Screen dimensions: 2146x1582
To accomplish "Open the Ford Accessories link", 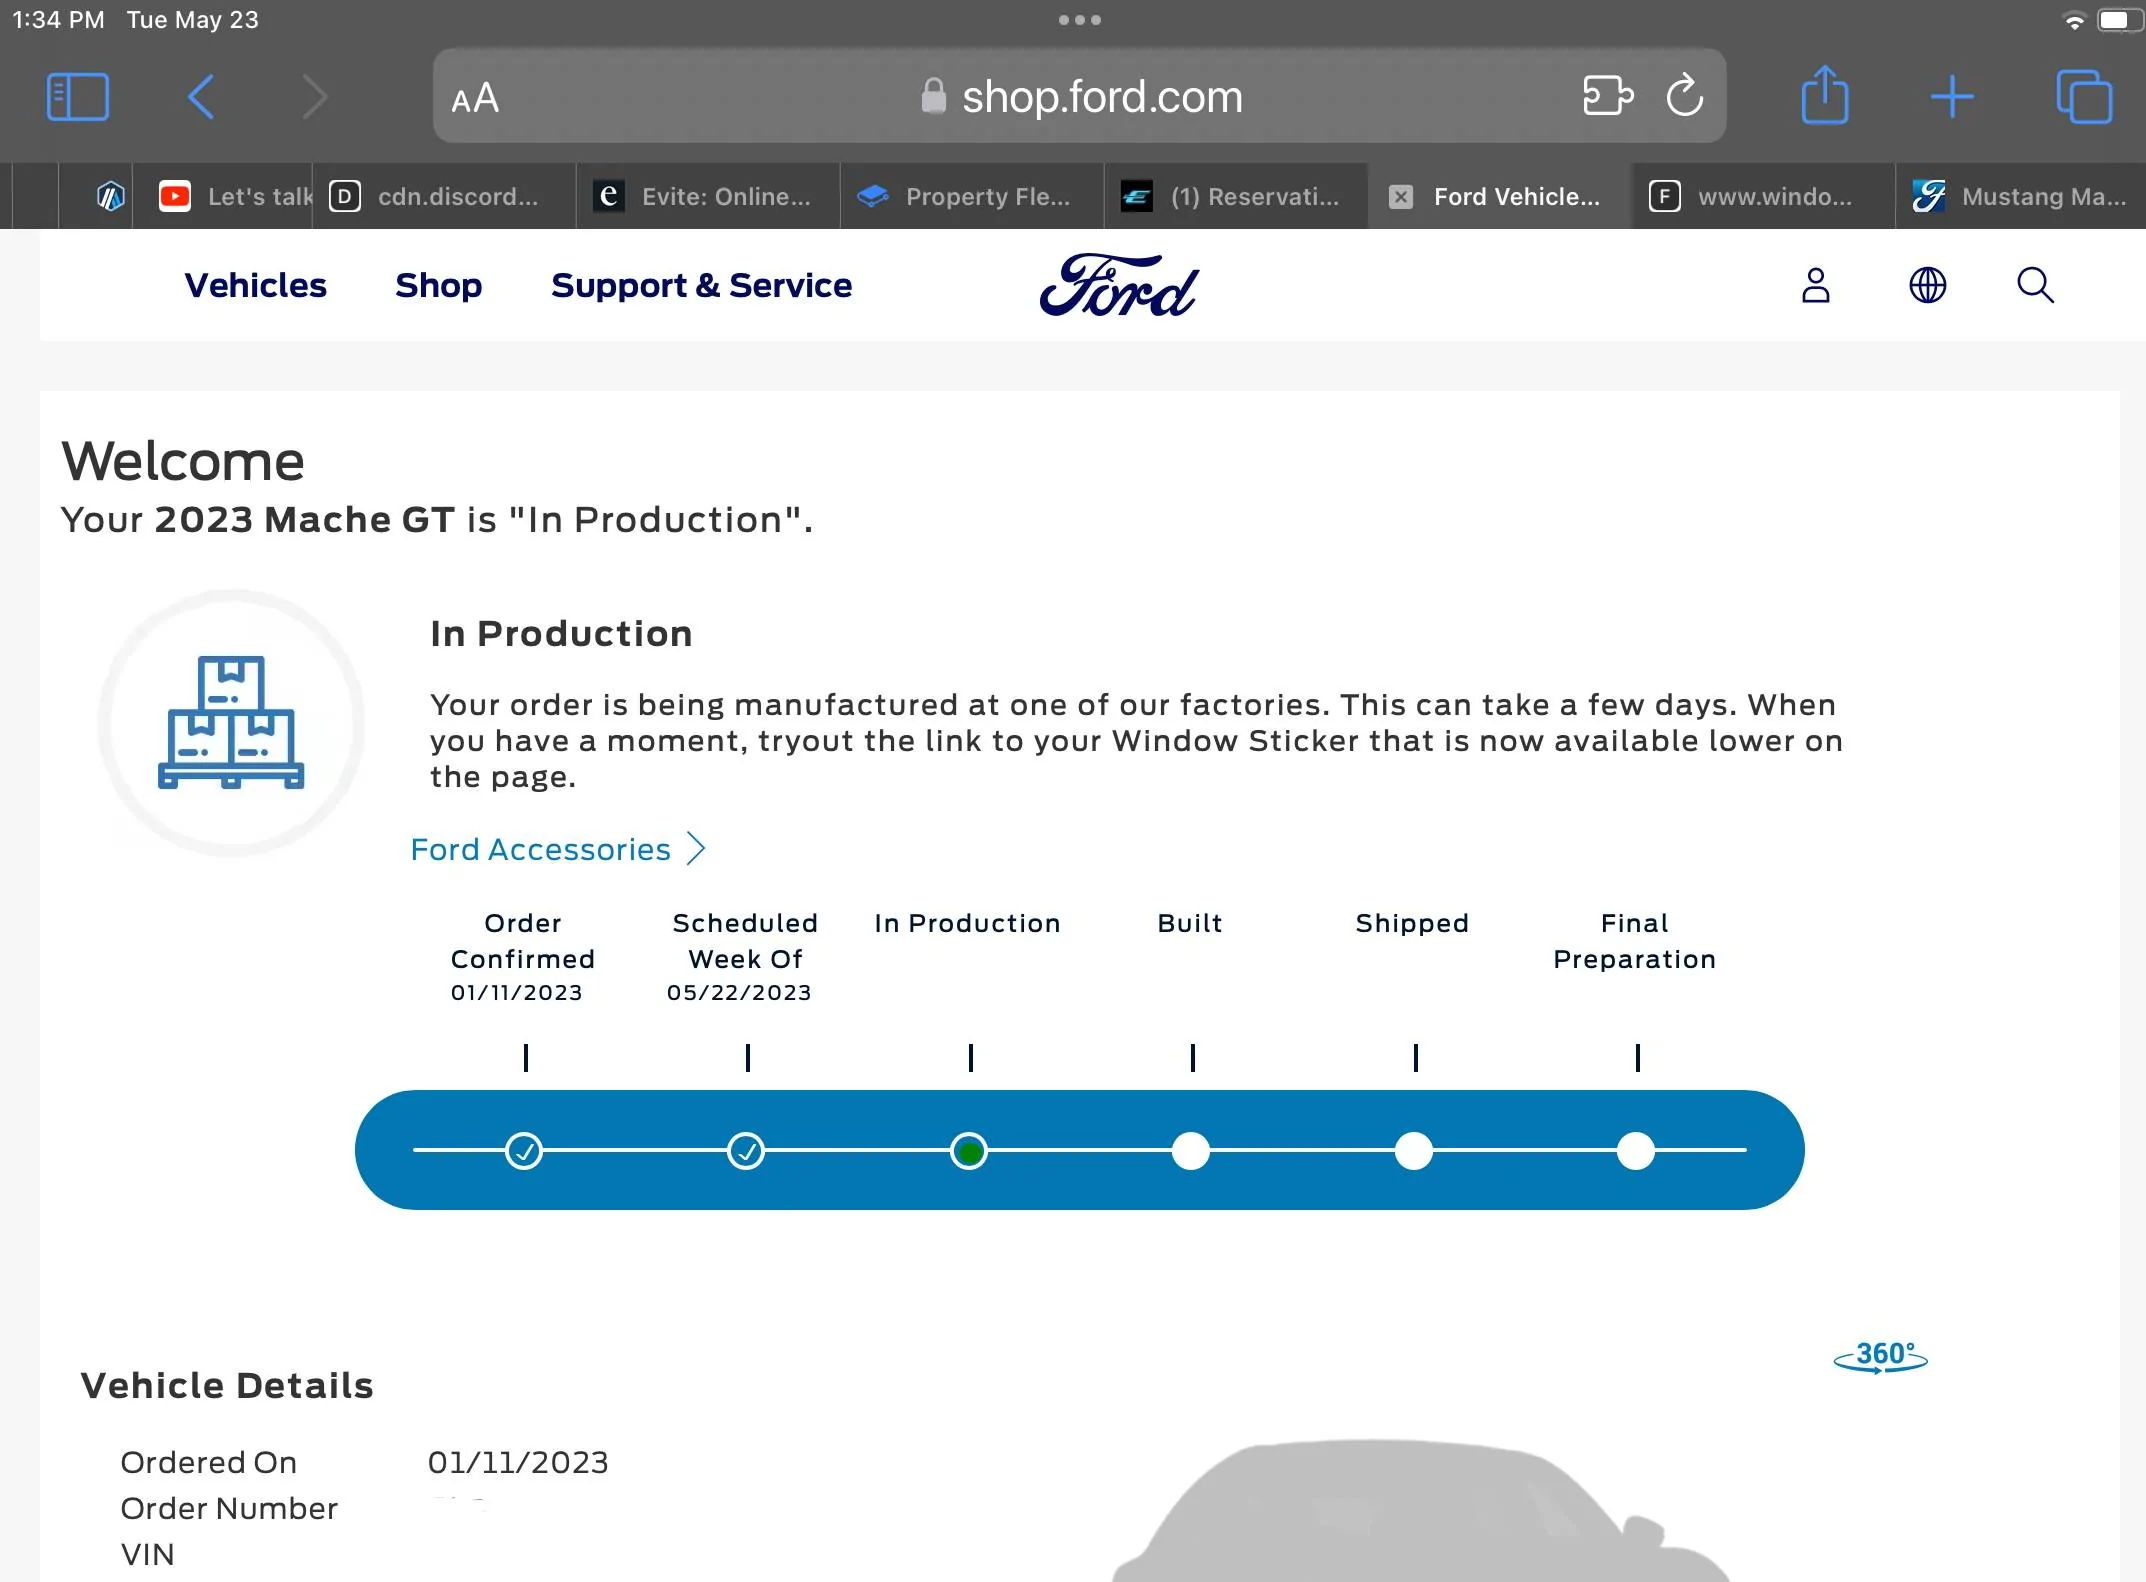I will [x=540, y=849].
